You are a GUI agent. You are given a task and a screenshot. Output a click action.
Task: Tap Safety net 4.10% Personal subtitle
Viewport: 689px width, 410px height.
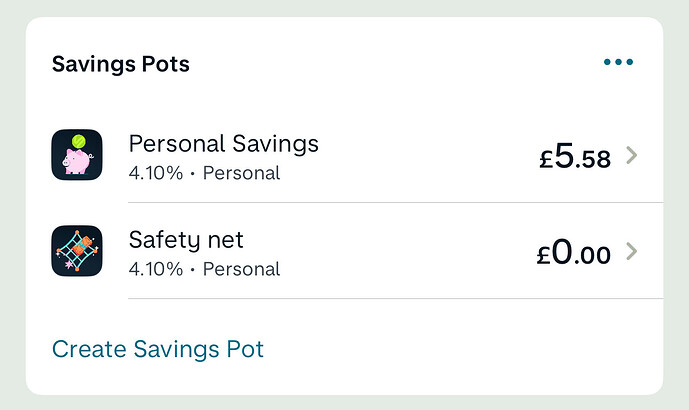pyautogui.click(x=204, y=269)
